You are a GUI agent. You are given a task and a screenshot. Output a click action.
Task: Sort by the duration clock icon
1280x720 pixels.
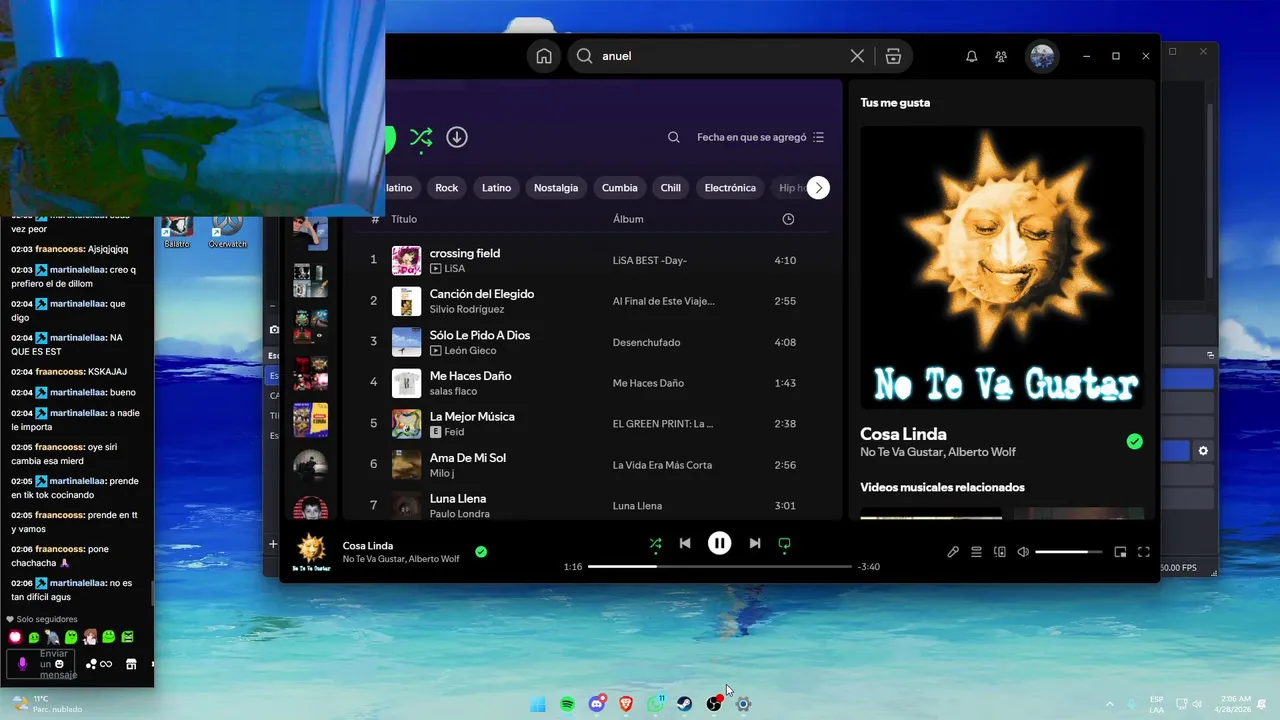[x=788, y=219]
